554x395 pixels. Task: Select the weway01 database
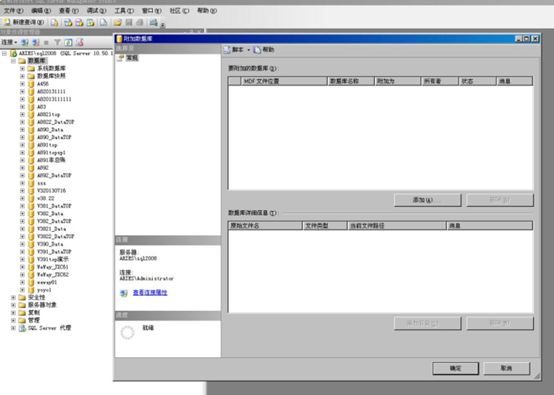tap(47, 282)
